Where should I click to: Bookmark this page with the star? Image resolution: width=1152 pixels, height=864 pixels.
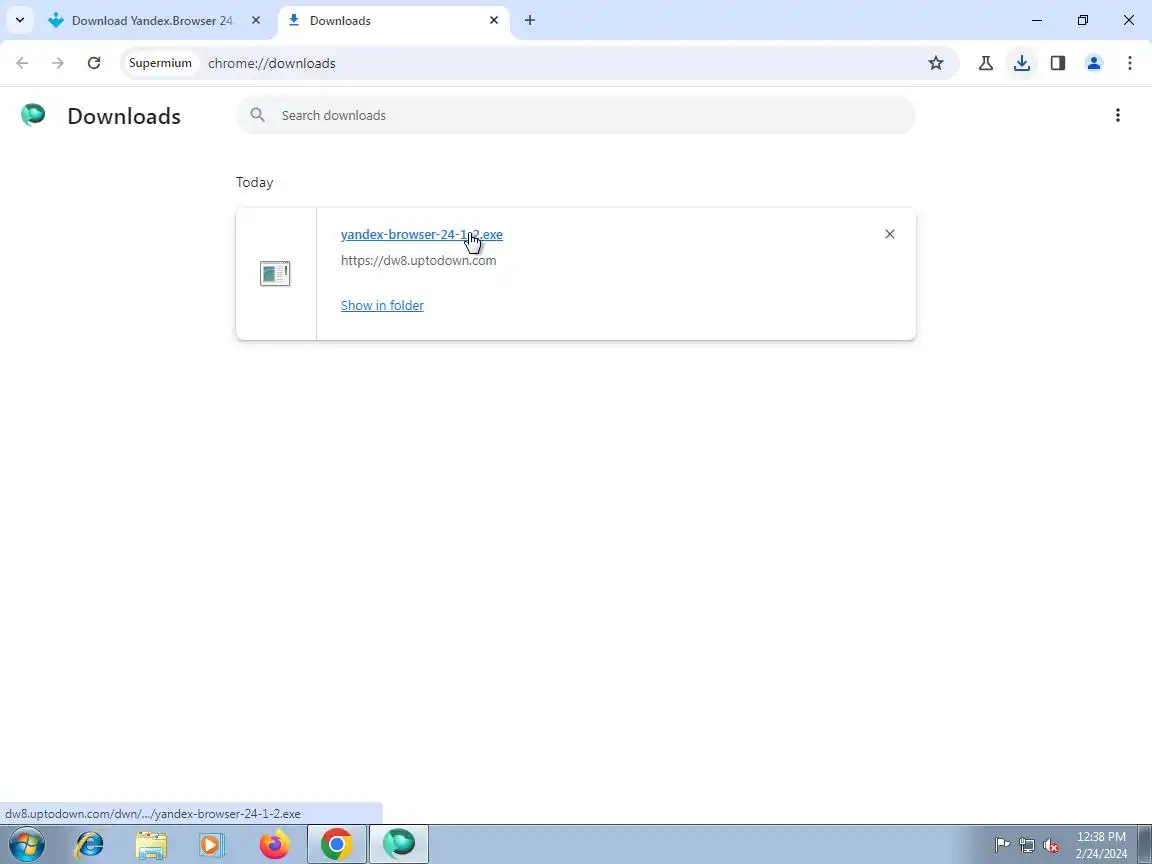935,63
